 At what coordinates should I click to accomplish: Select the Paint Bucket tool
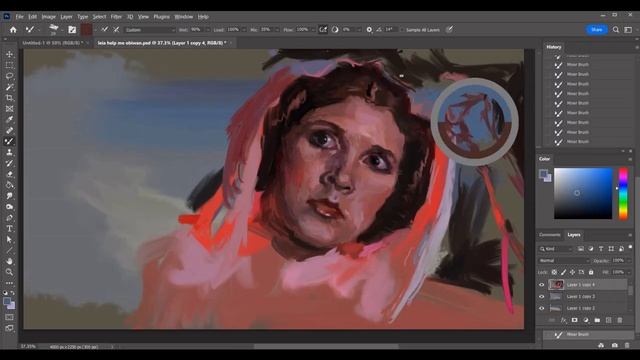(9, 185)
